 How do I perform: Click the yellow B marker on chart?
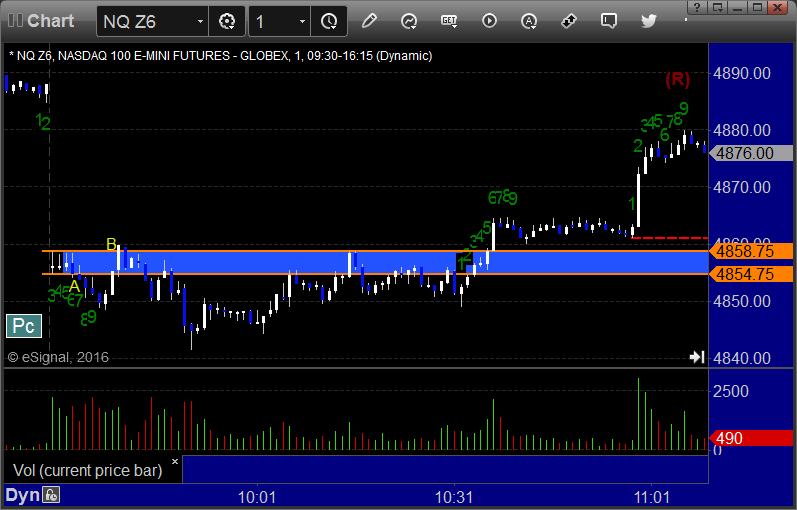(x=111, y=244)
